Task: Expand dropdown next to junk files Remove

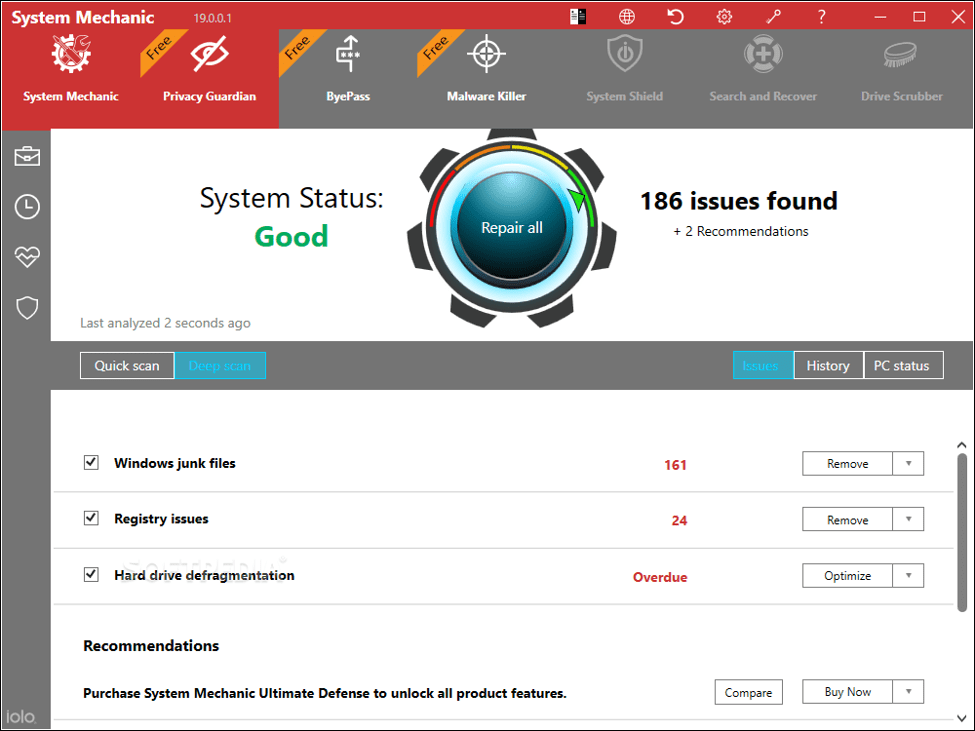Action: [908, 464]
